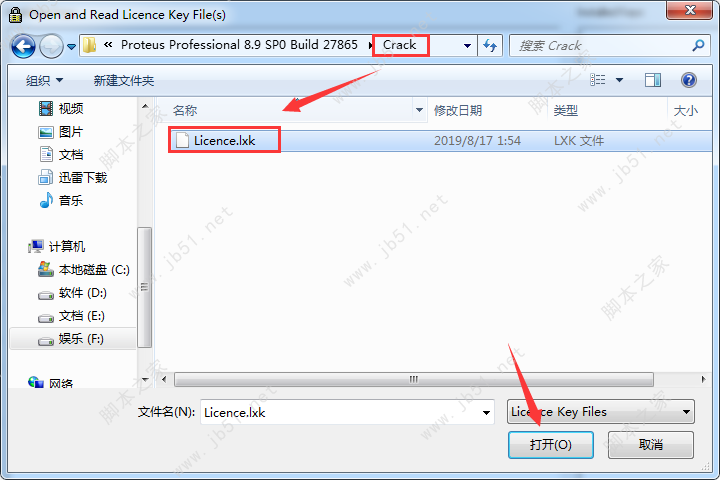
Task: Click the 打开(O) open button
Action: tap(551, 445)
